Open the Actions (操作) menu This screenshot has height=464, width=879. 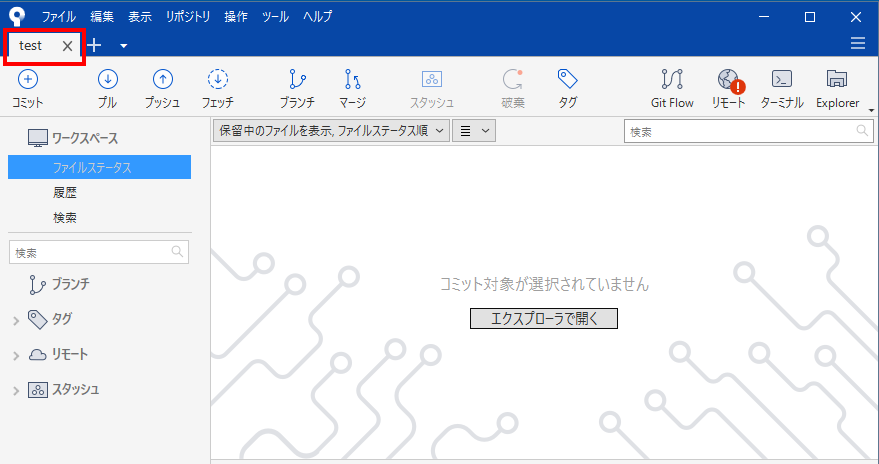tap(236, 17)
